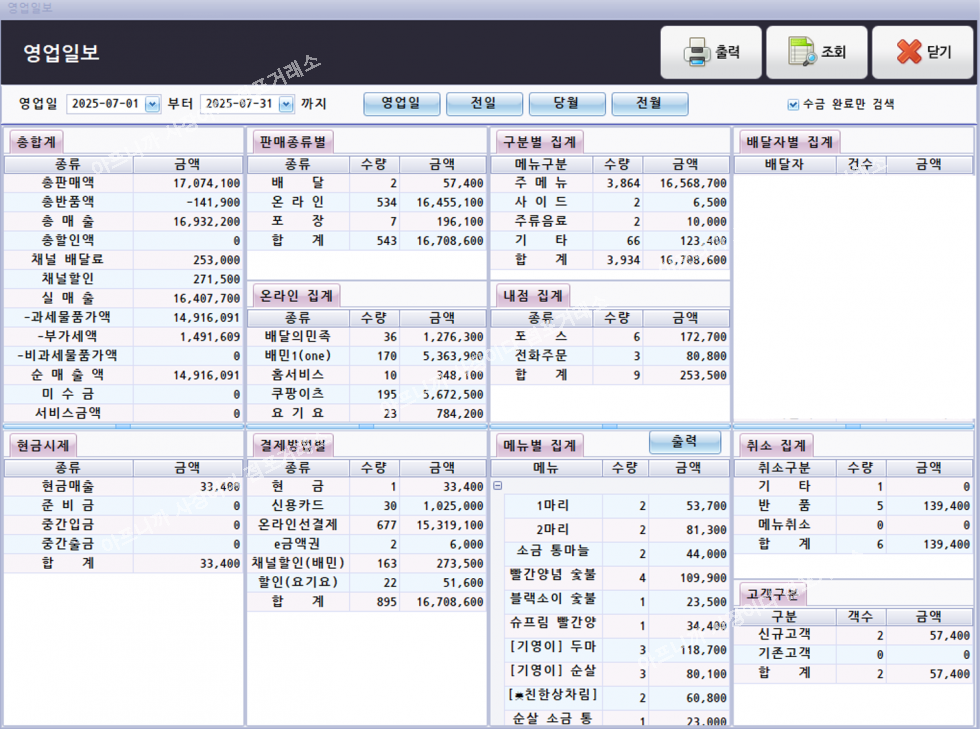980x729 pixels.
Task: Select the 전일 period button
Action: (484, 104)
